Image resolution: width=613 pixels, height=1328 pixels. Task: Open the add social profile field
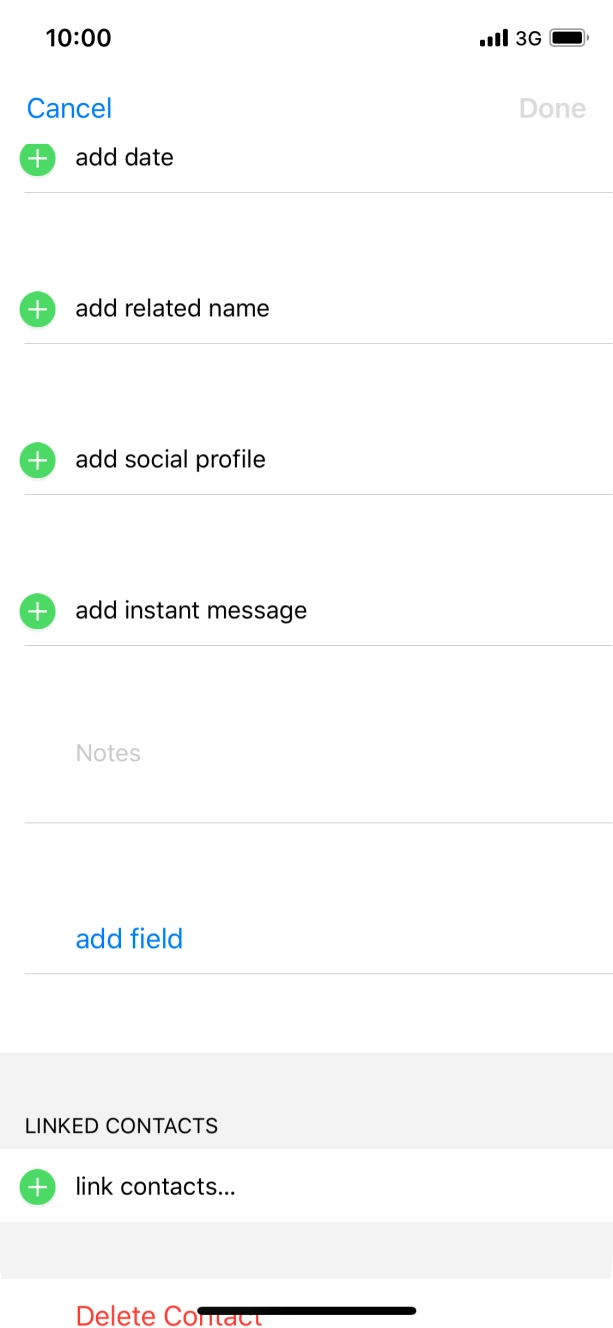point(170,459)
